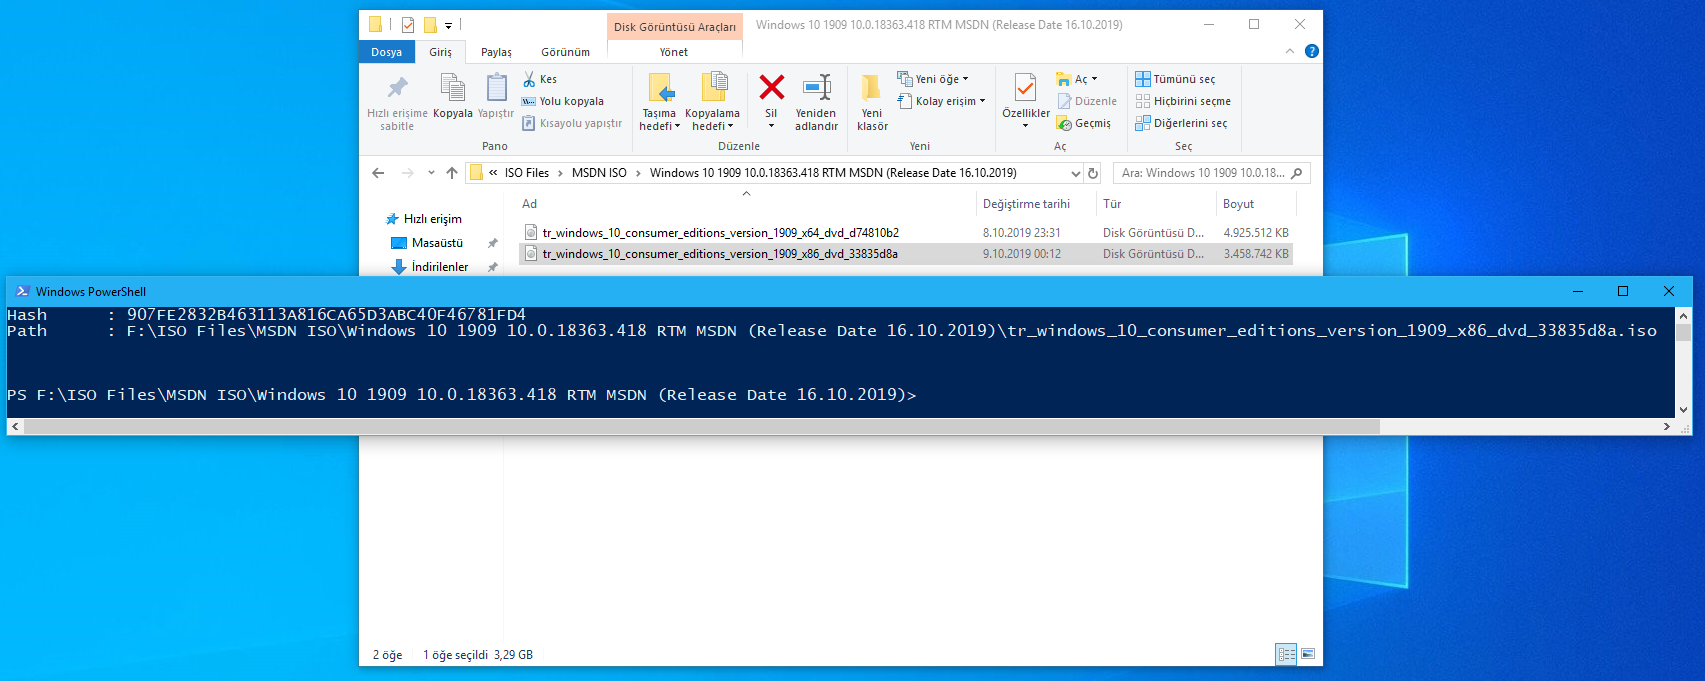Open Hızlı erişim in navigation pane
1705x681 pixels.
click(432, 219)
